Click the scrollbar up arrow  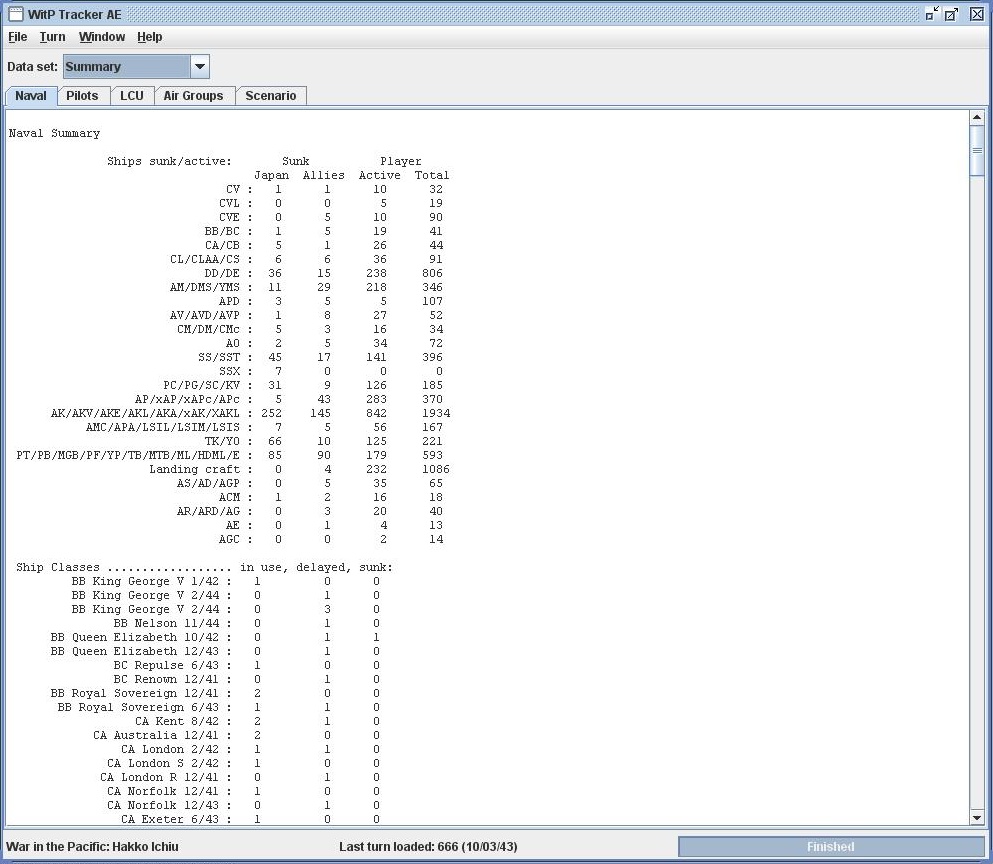click(977, 117)
